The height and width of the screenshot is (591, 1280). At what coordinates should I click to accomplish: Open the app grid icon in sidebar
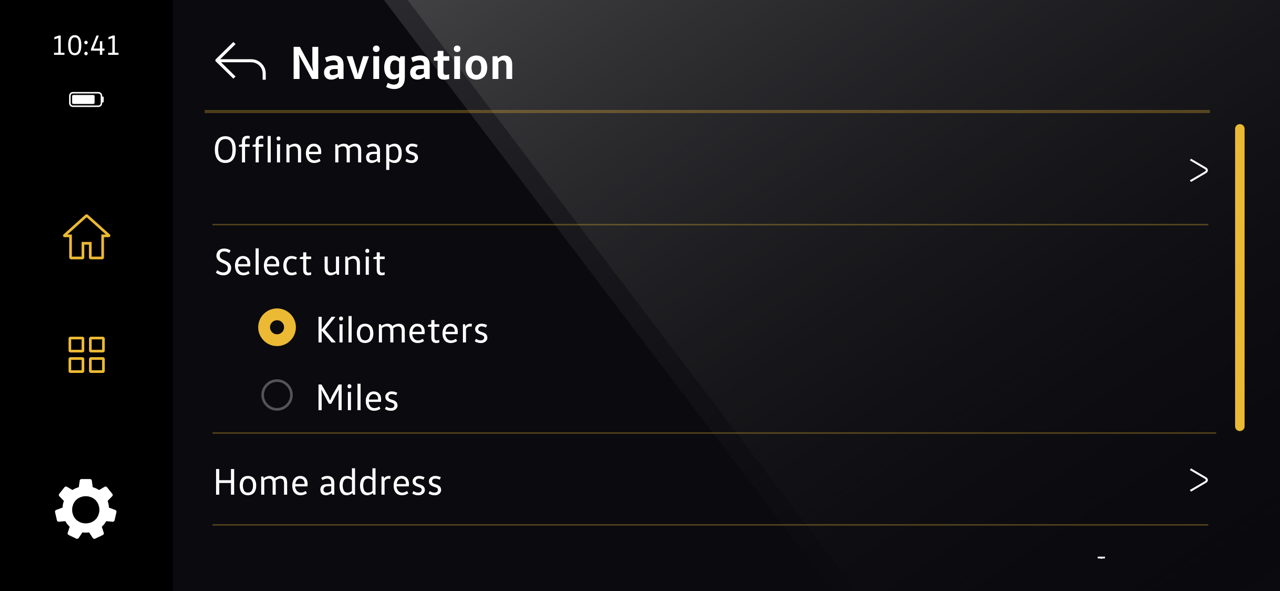(86, 354)
